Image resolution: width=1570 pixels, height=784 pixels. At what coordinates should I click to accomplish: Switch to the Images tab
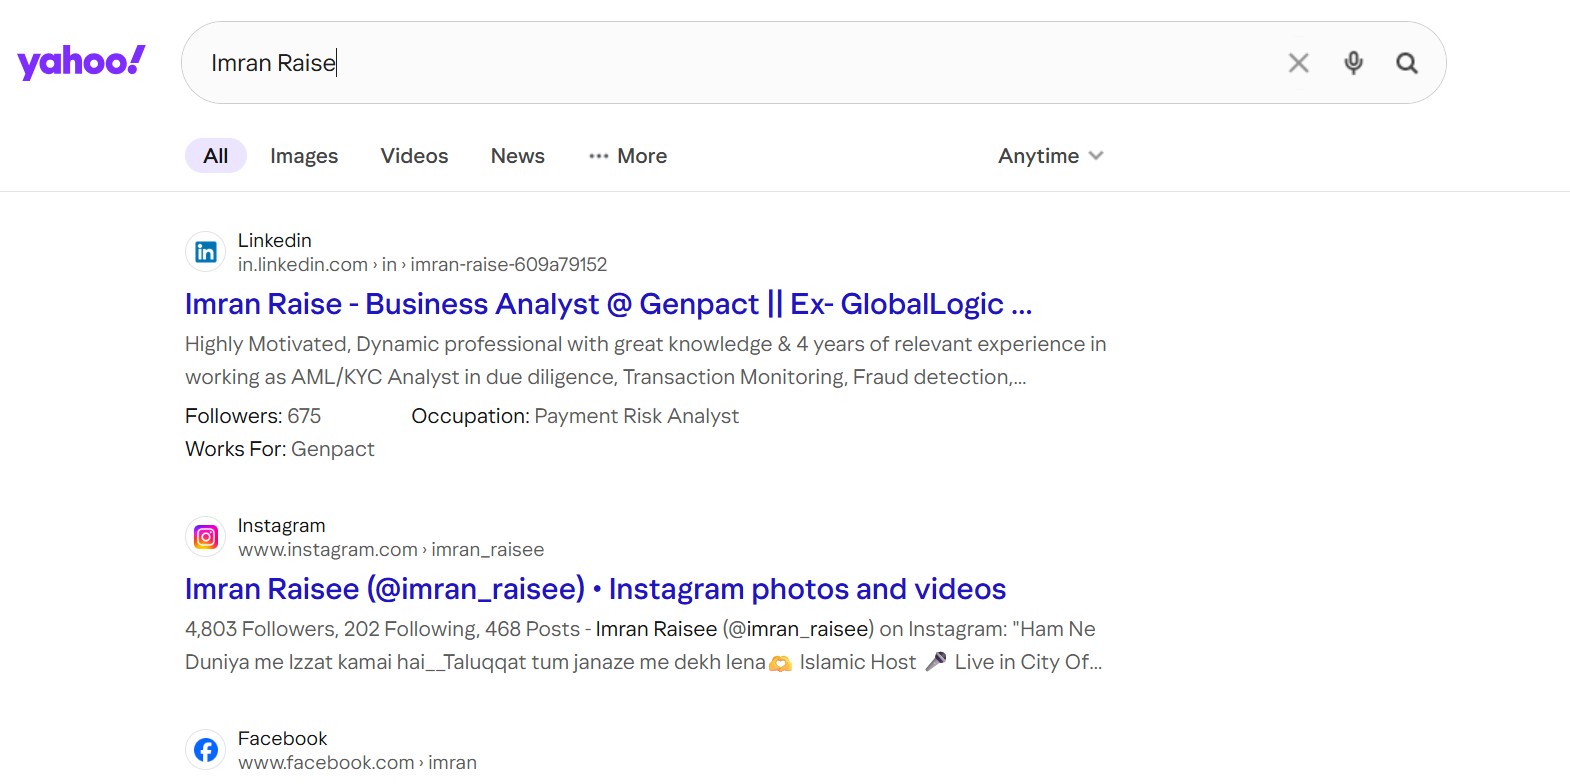coord(304,156)
